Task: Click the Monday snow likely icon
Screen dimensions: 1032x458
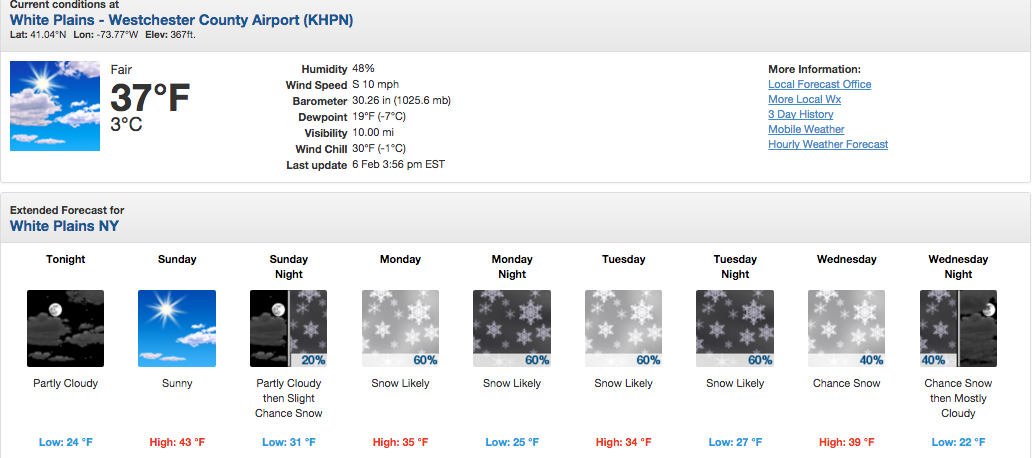Action: click(x=400, y=328)
